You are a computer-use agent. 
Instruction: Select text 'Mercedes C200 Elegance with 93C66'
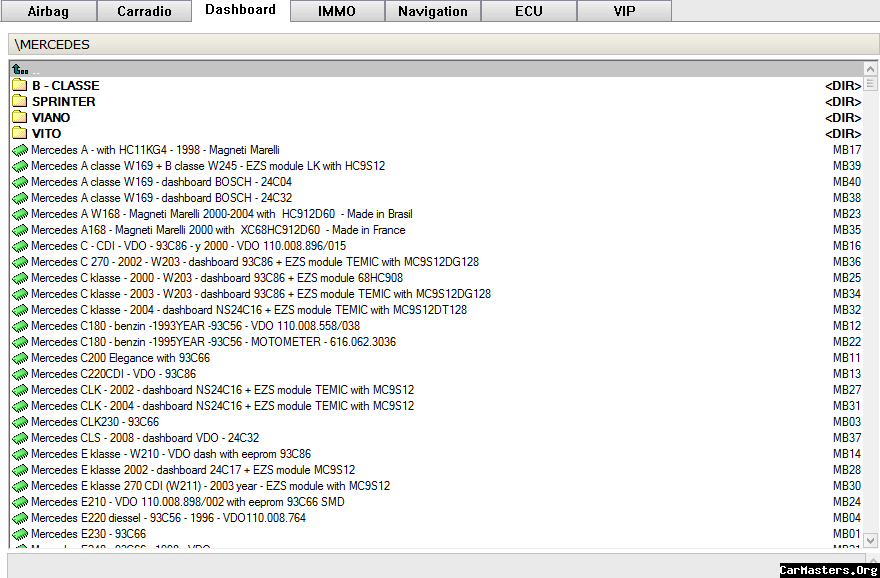click(120, 358)
